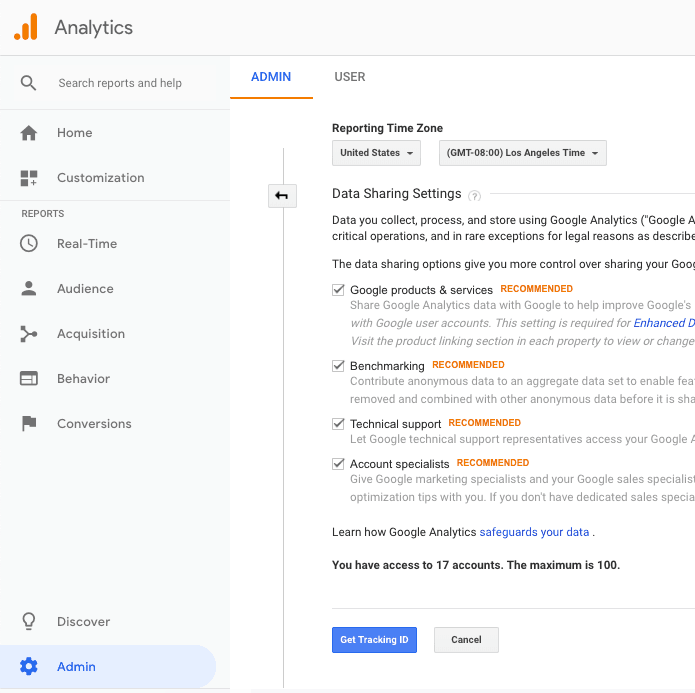Image resolution: width=695 pixels, height=693 pixels.
Task: Click the Admin gear icon
Action: 29,666
